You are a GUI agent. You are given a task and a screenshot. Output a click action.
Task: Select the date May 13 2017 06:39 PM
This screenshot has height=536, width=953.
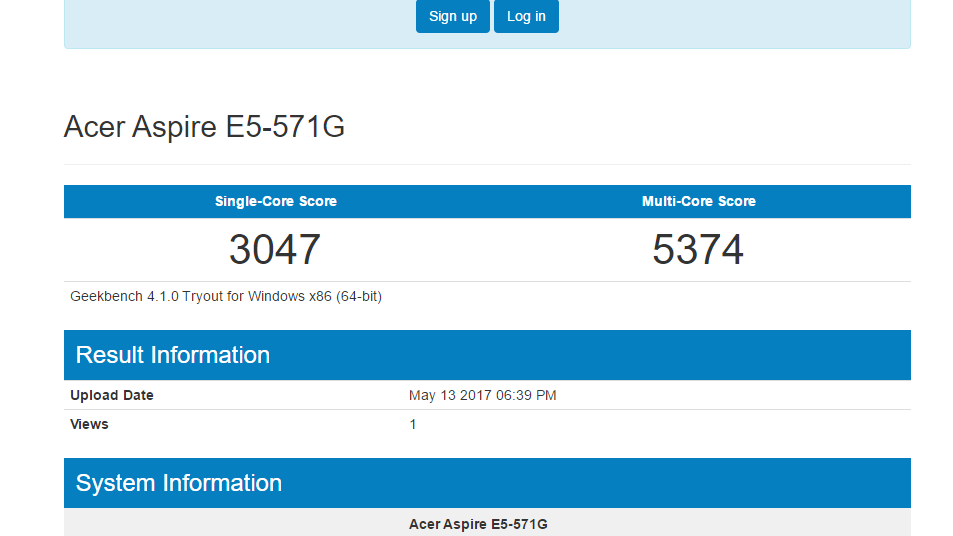click(x=483, y=395)
